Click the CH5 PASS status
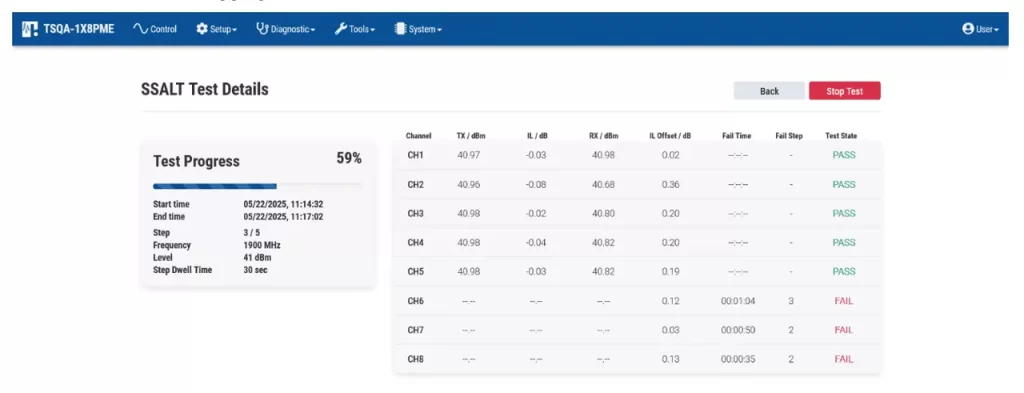 pos(844,272)
